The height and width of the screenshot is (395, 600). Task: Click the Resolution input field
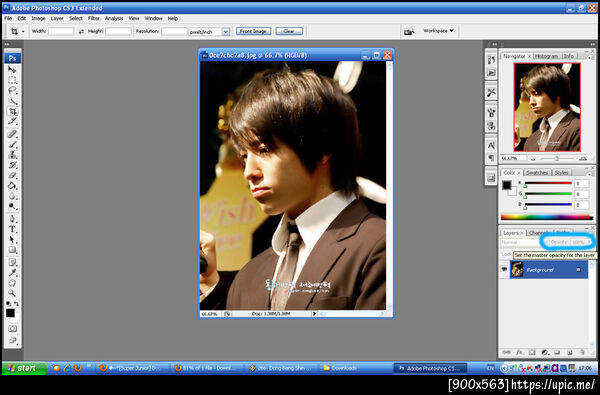coord(174,31)
